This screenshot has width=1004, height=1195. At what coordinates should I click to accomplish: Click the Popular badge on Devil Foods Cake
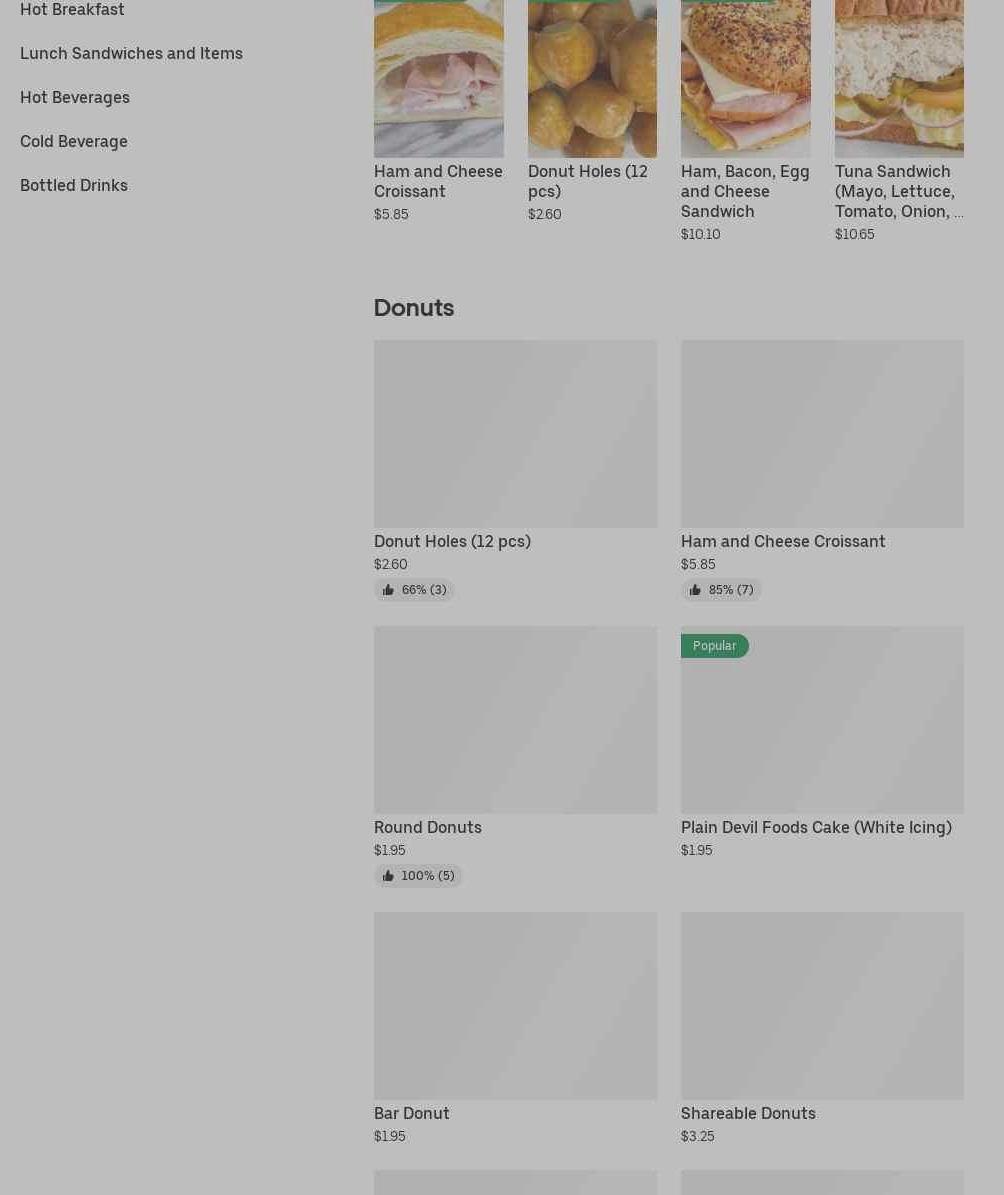coord(714,646)
